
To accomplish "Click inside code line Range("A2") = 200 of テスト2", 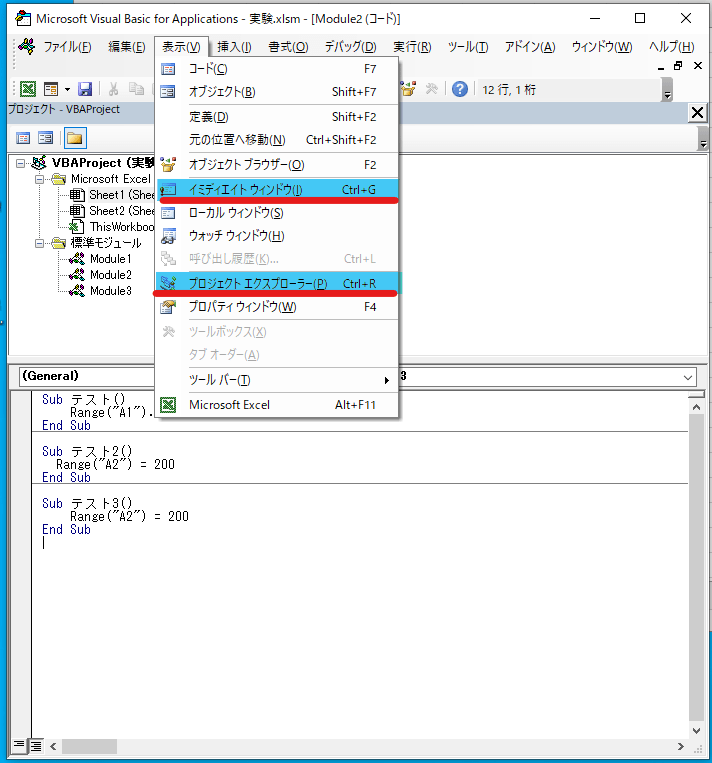I will [115, 464].
